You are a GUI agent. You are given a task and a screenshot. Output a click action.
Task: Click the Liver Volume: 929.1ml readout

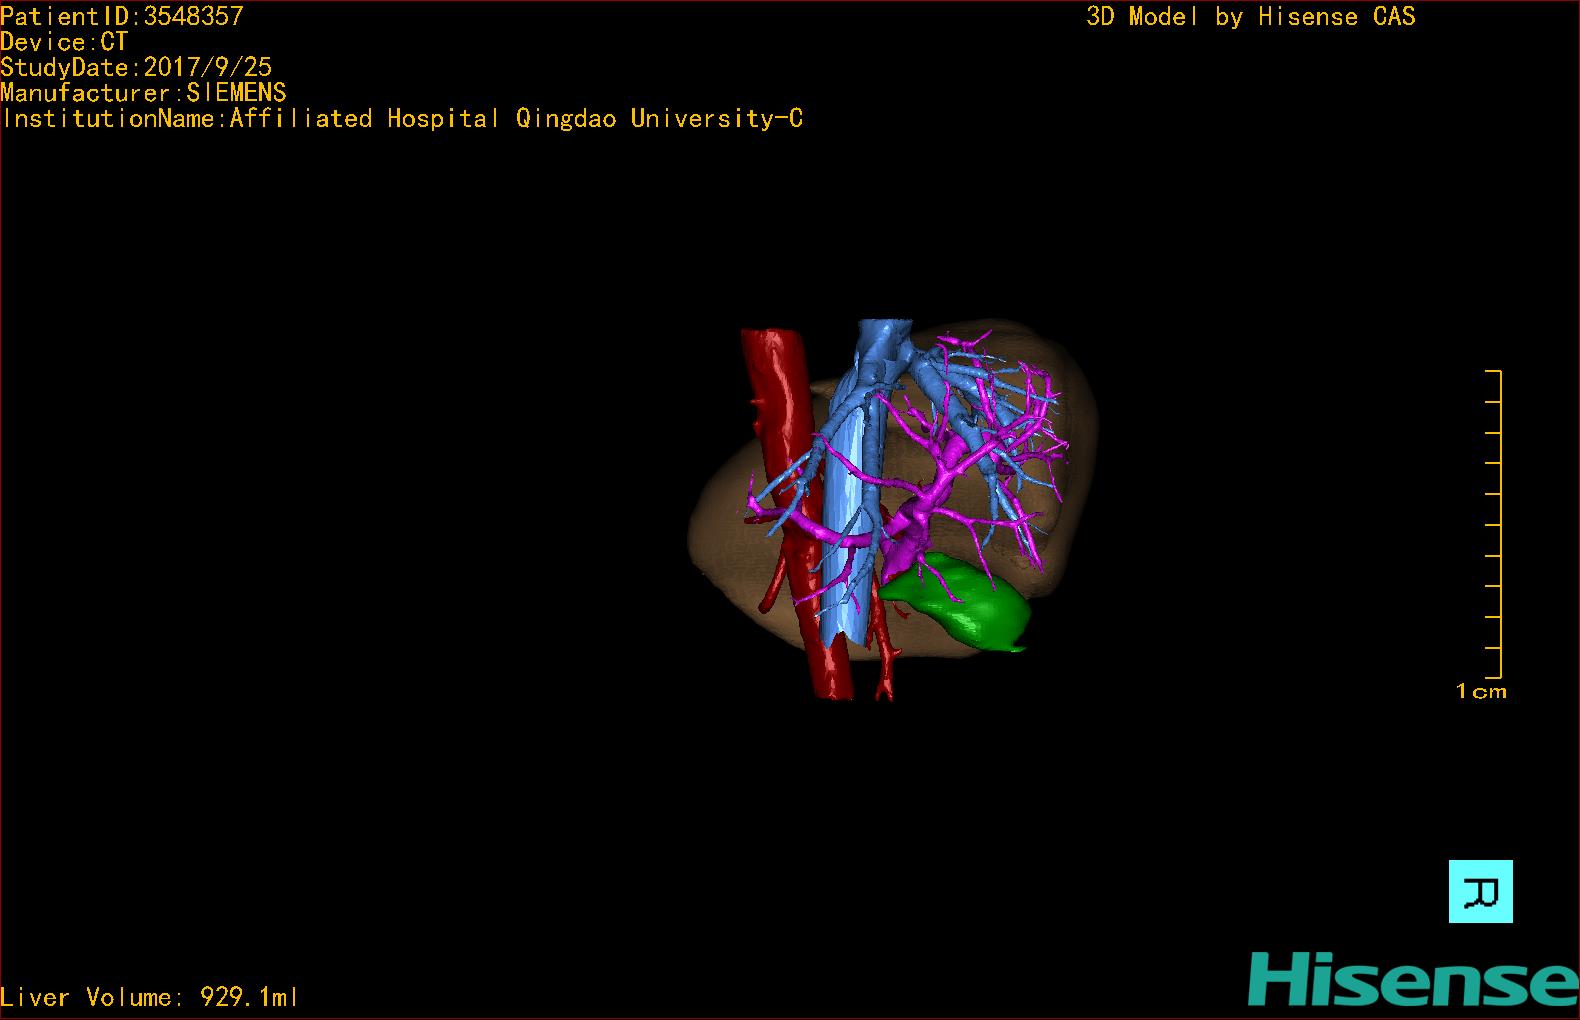tap(149, 997)
